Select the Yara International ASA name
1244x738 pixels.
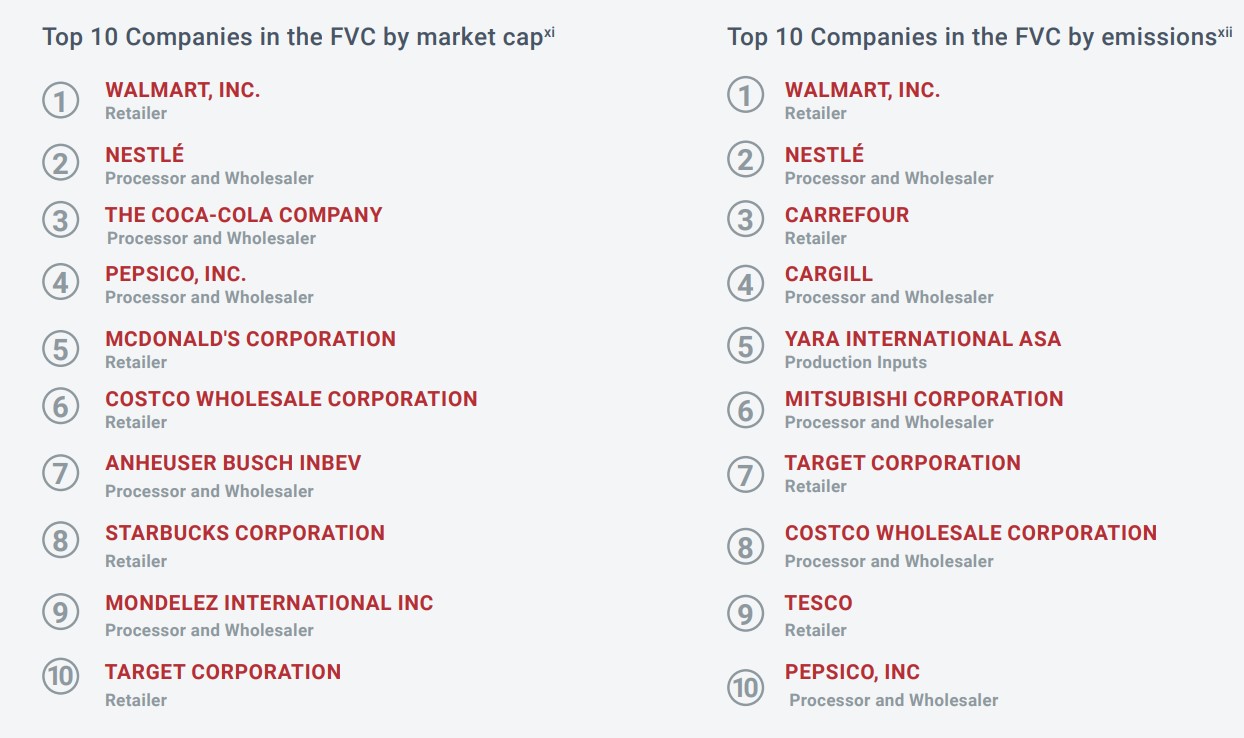(x=923, y=339)
